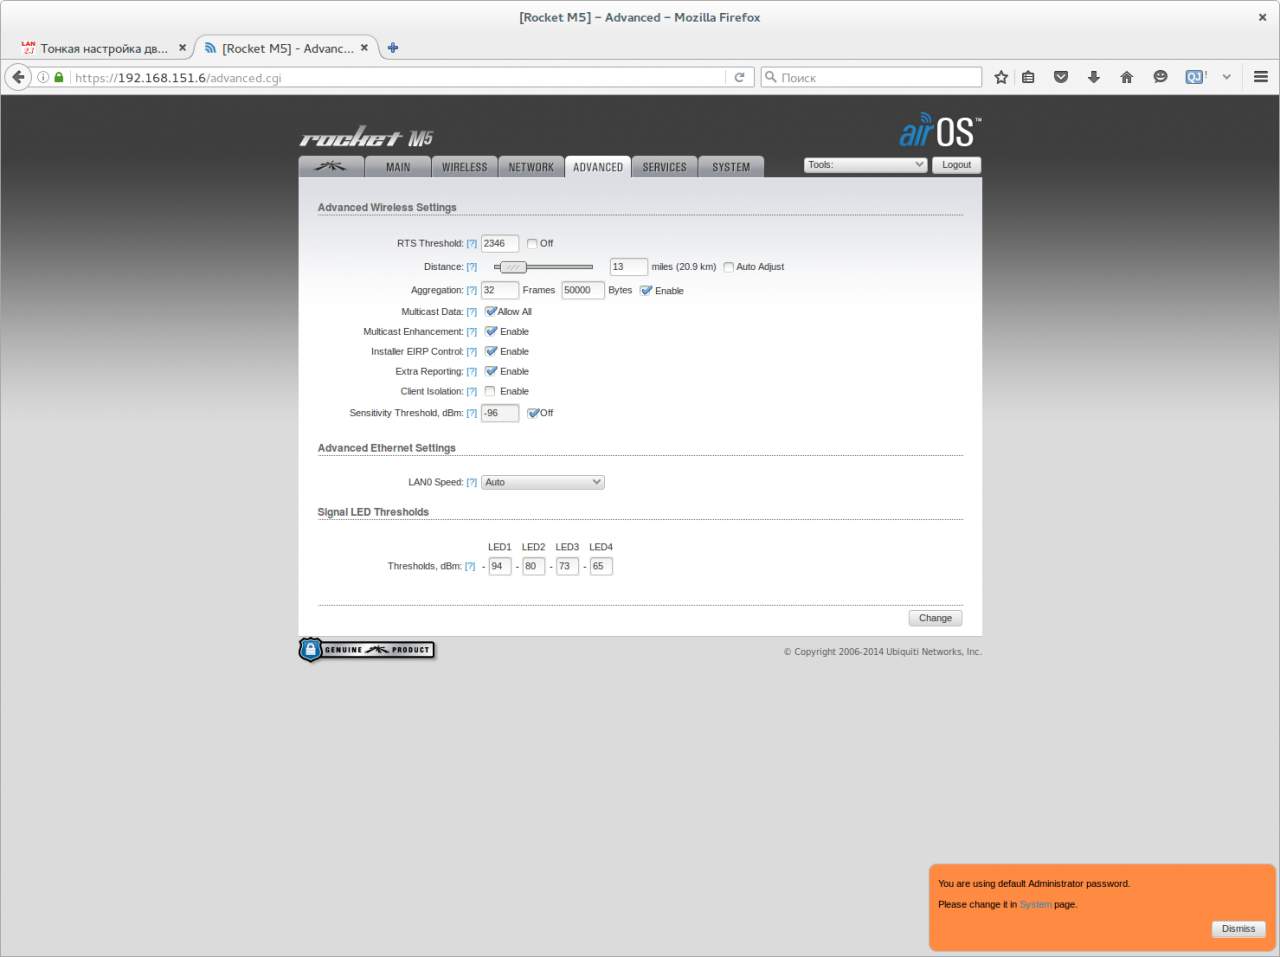Click the Distance miles input field
The height and width of the screenshot is (957, 1280).
coord(629,267)
